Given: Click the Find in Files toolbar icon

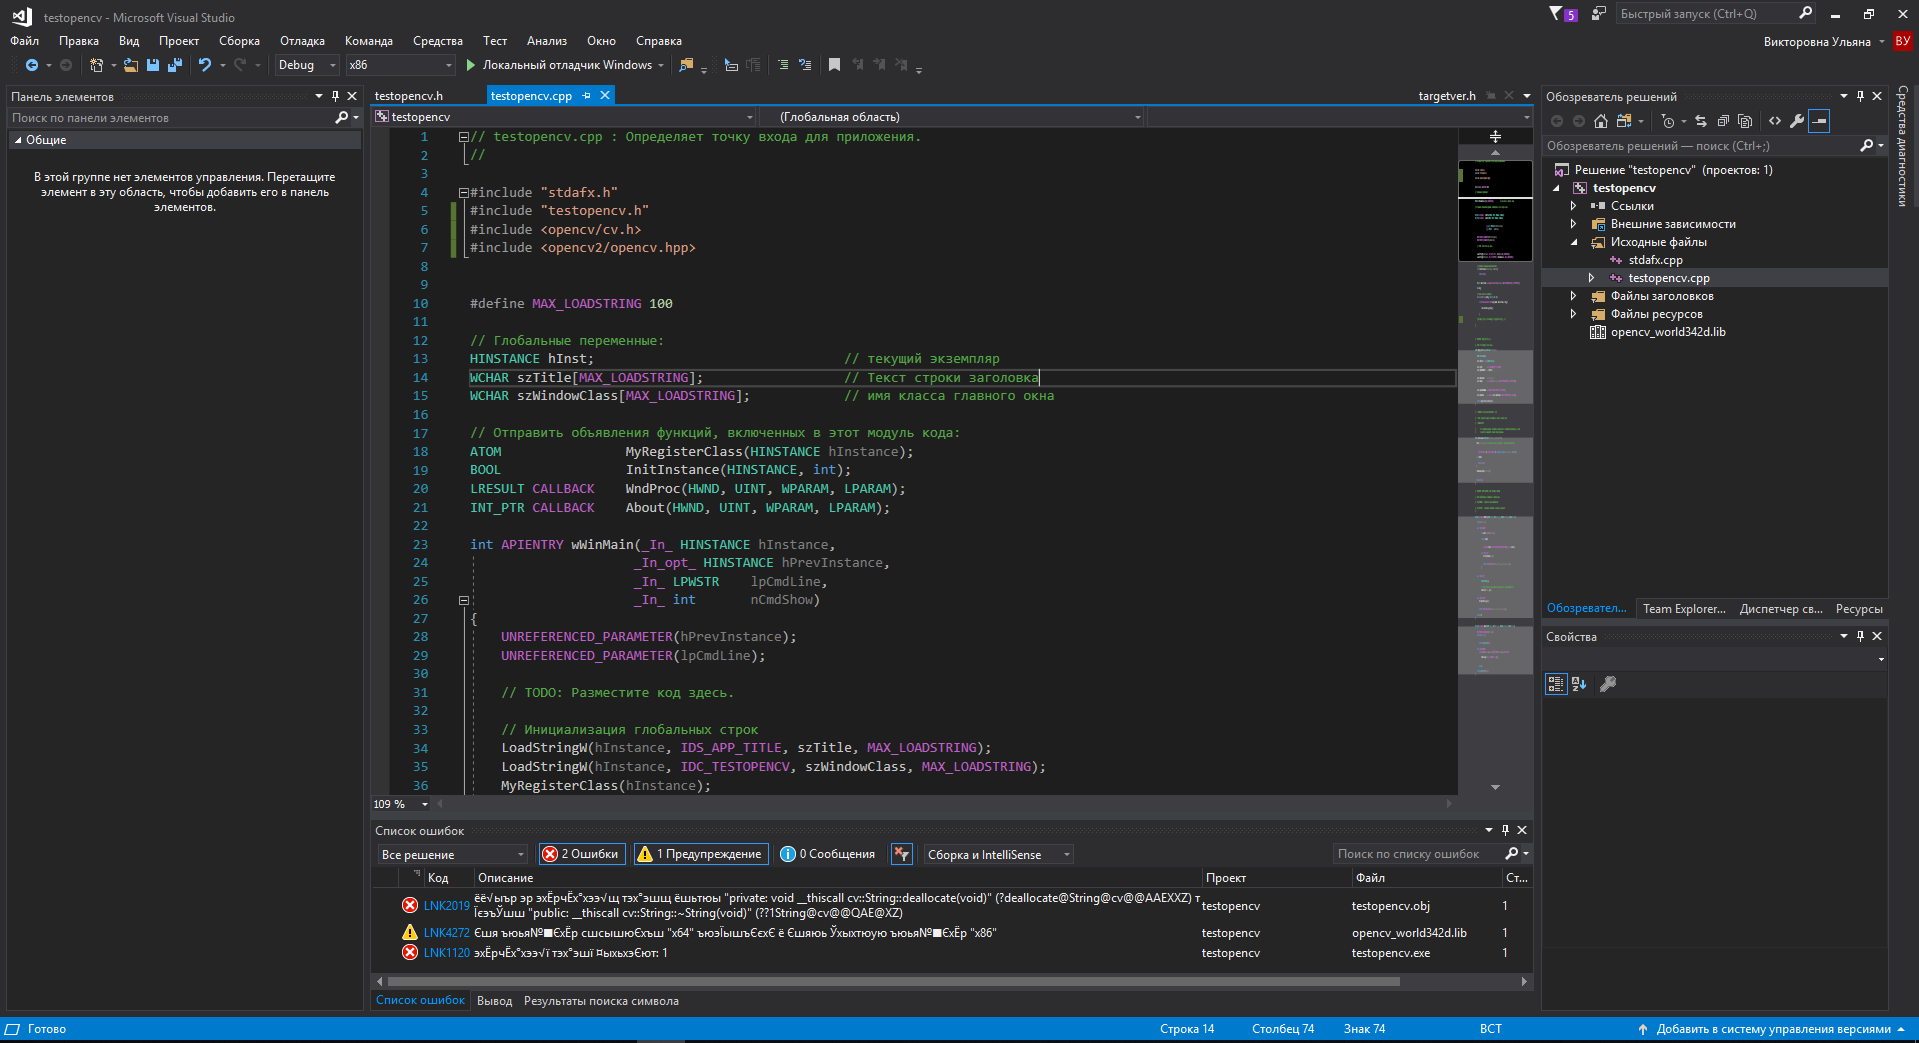Looking at the screenshot, I should tap(686, 65).
